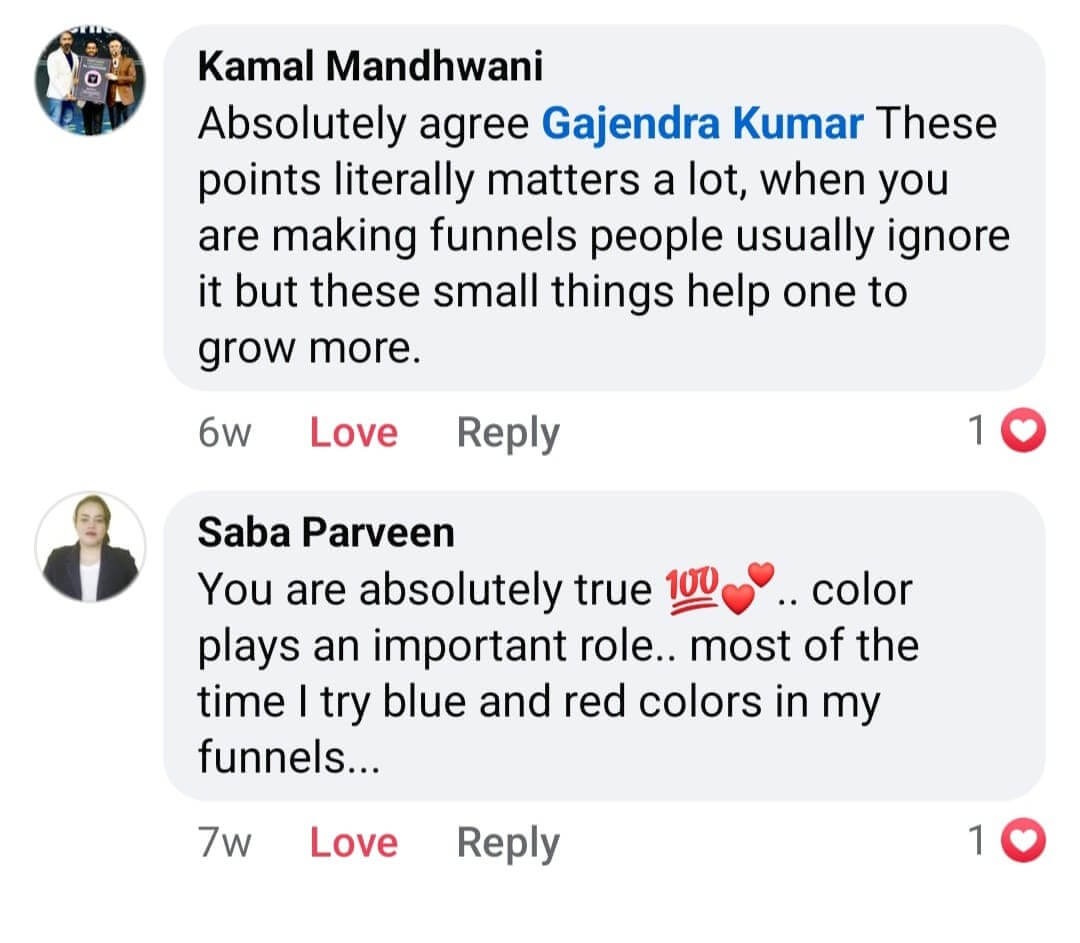
Task: Toggle the Love reaction on Kamal's comment
Action: pyautogui.click(x=351, y=431)
